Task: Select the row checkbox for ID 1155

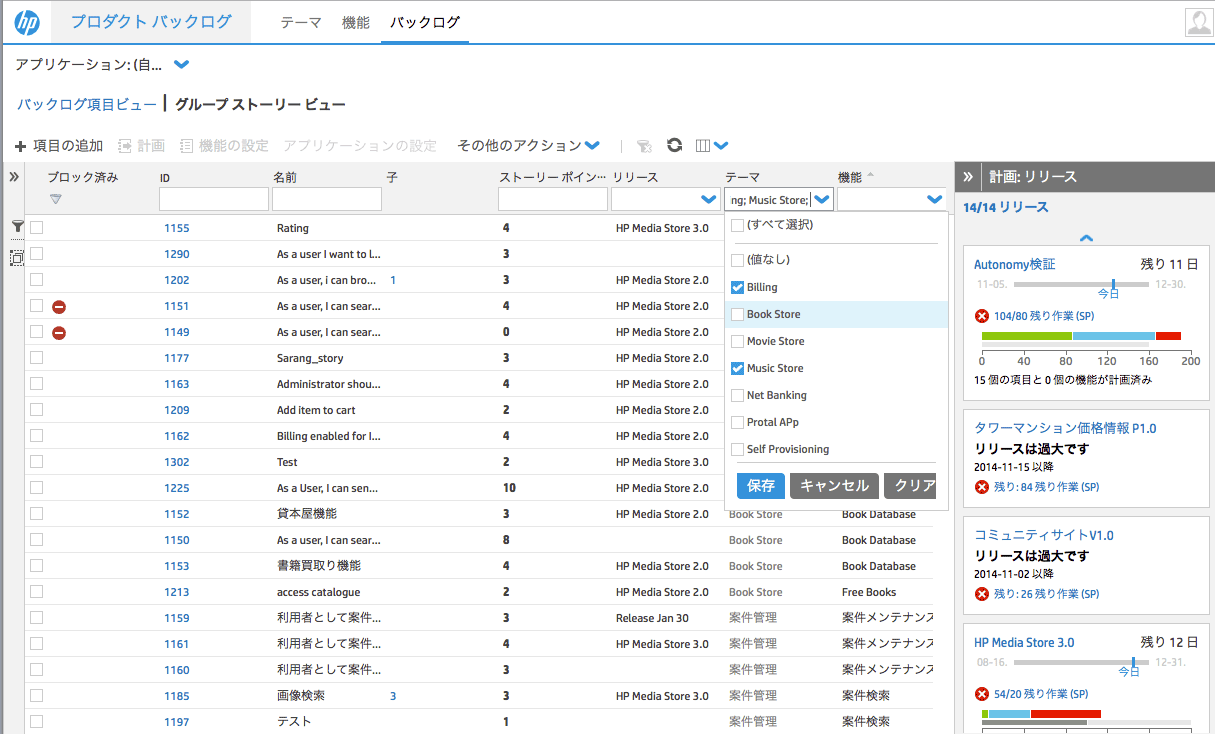Action: (x=36, y=228)
